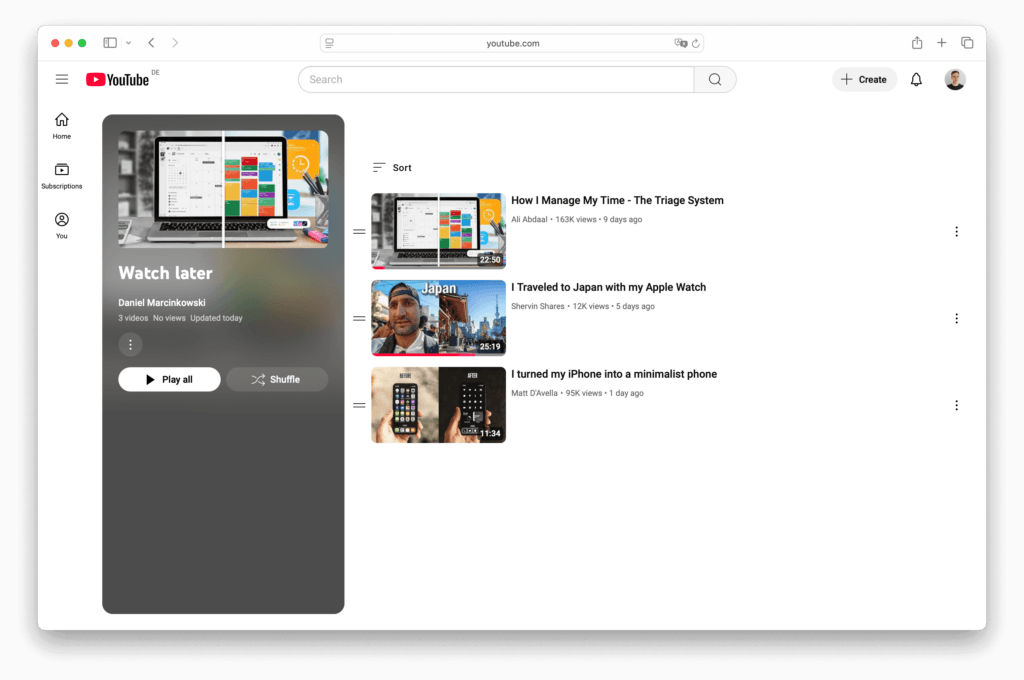The image size is (1024, 680).
Task: Open the You section in sidebar
Action: (61, 226)
